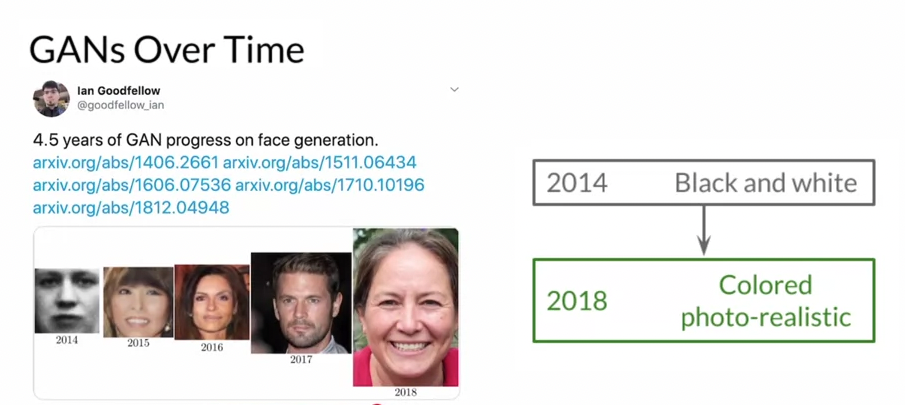Click the 2018 smiling woman face image

406,307
